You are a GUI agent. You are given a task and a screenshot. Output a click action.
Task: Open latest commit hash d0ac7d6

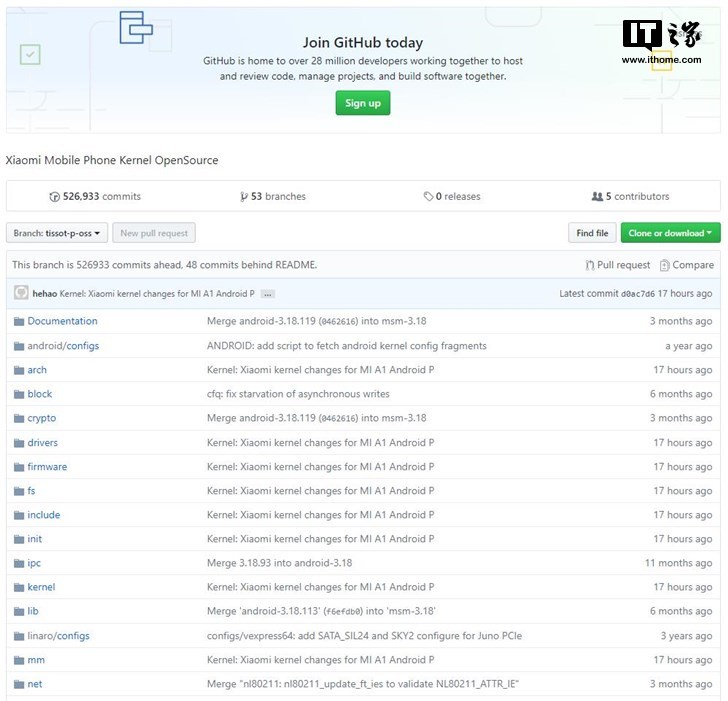(x=637, y=294)
